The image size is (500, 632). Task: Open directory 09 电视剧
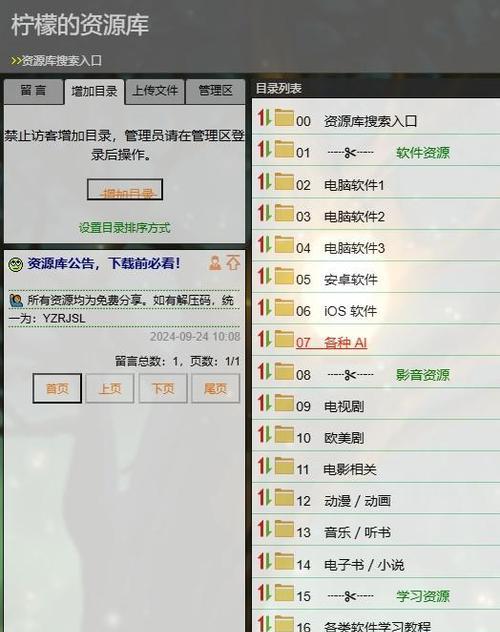coord(330,406)
